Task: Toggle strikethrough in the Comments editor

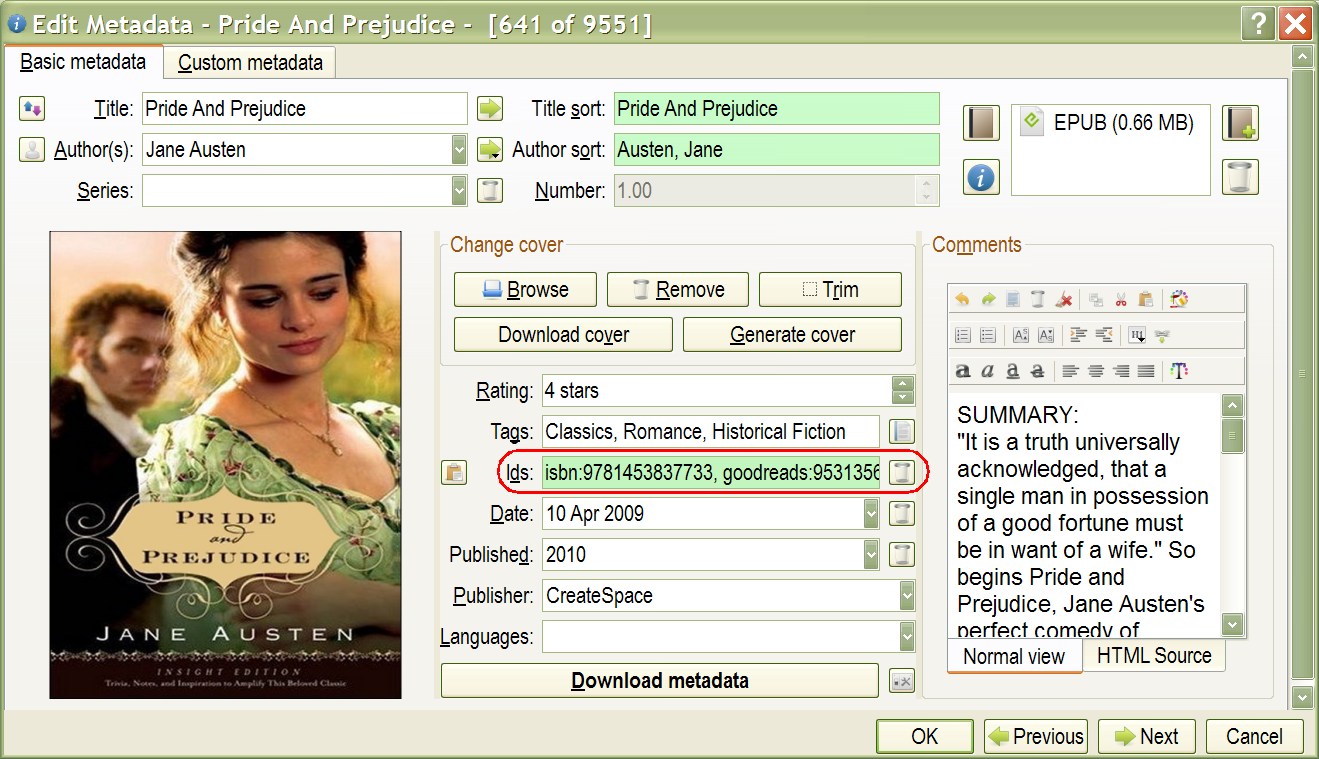Action: [x=1038, y=371]
